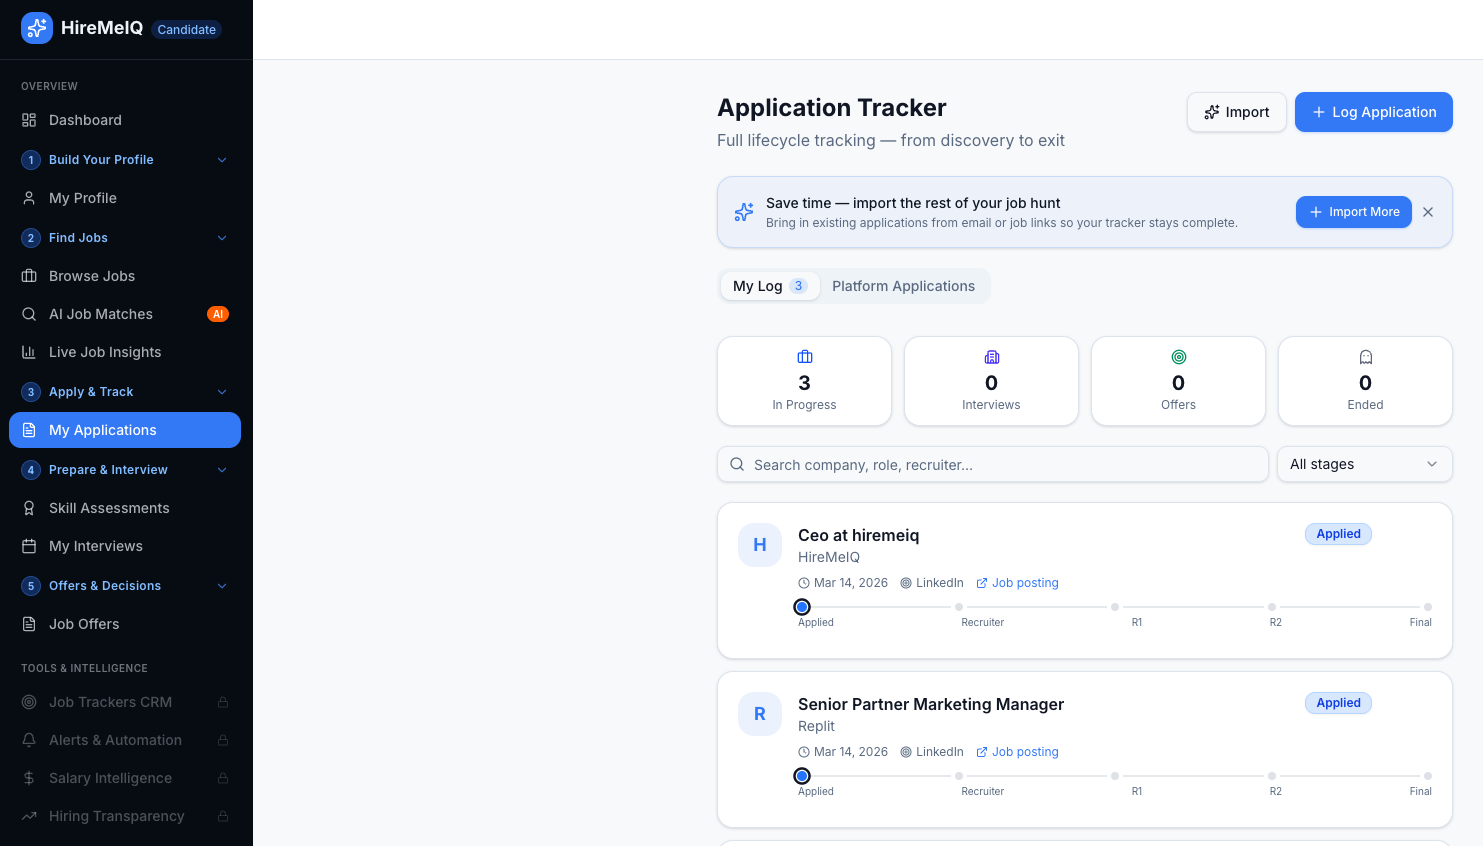Open Live Job Insights in the sidebar
The height and width of the screenshot is (846, 1483).
pos(125,352)
